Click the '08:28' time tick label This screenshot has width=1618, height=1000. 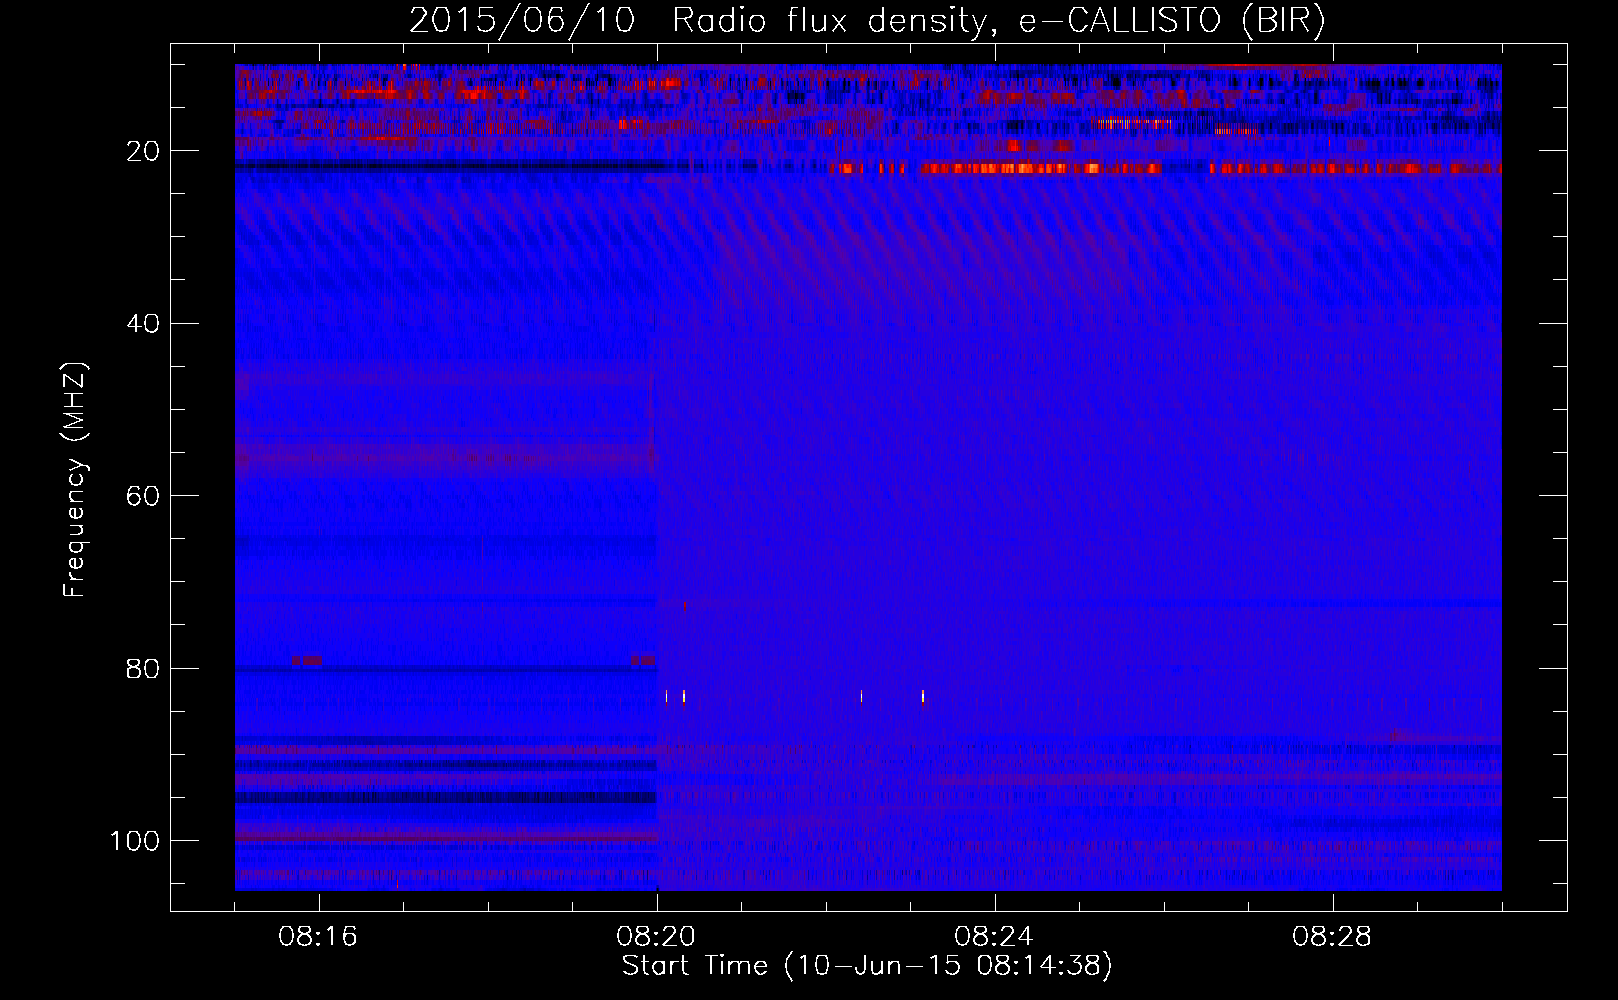[x=1332, y=937]
